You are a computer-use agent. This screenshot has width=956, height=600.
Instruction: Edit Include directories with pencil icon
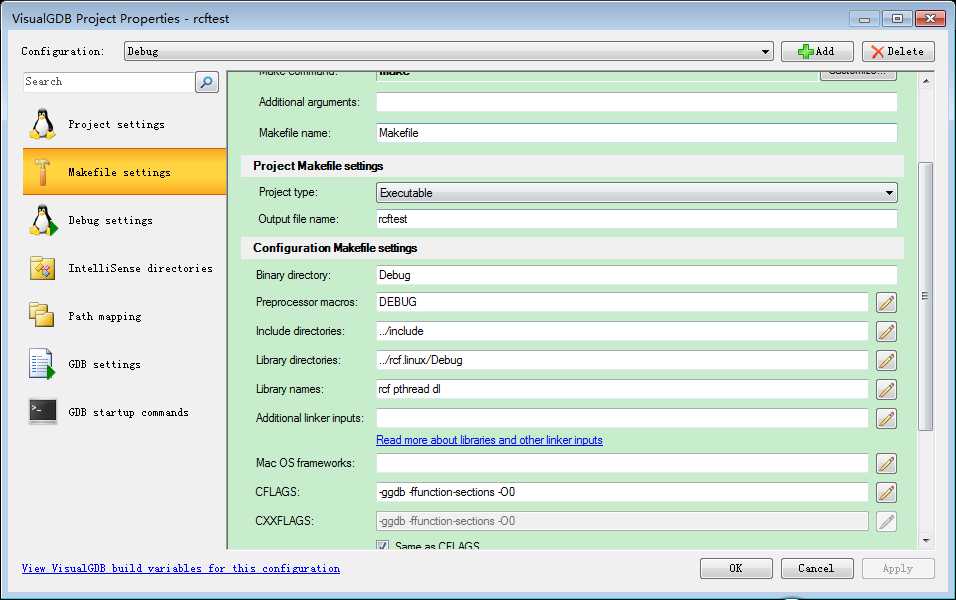886,332
